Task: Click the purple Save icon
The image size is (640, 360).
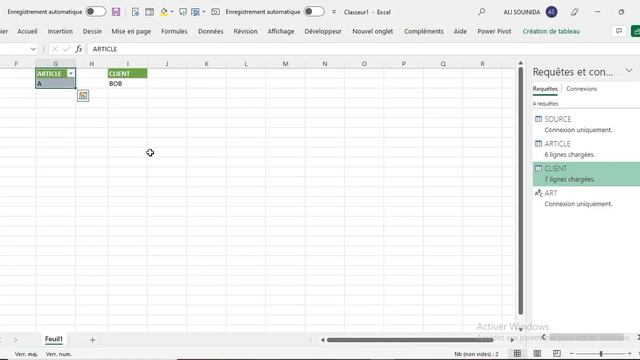Action: click(116, 12)
